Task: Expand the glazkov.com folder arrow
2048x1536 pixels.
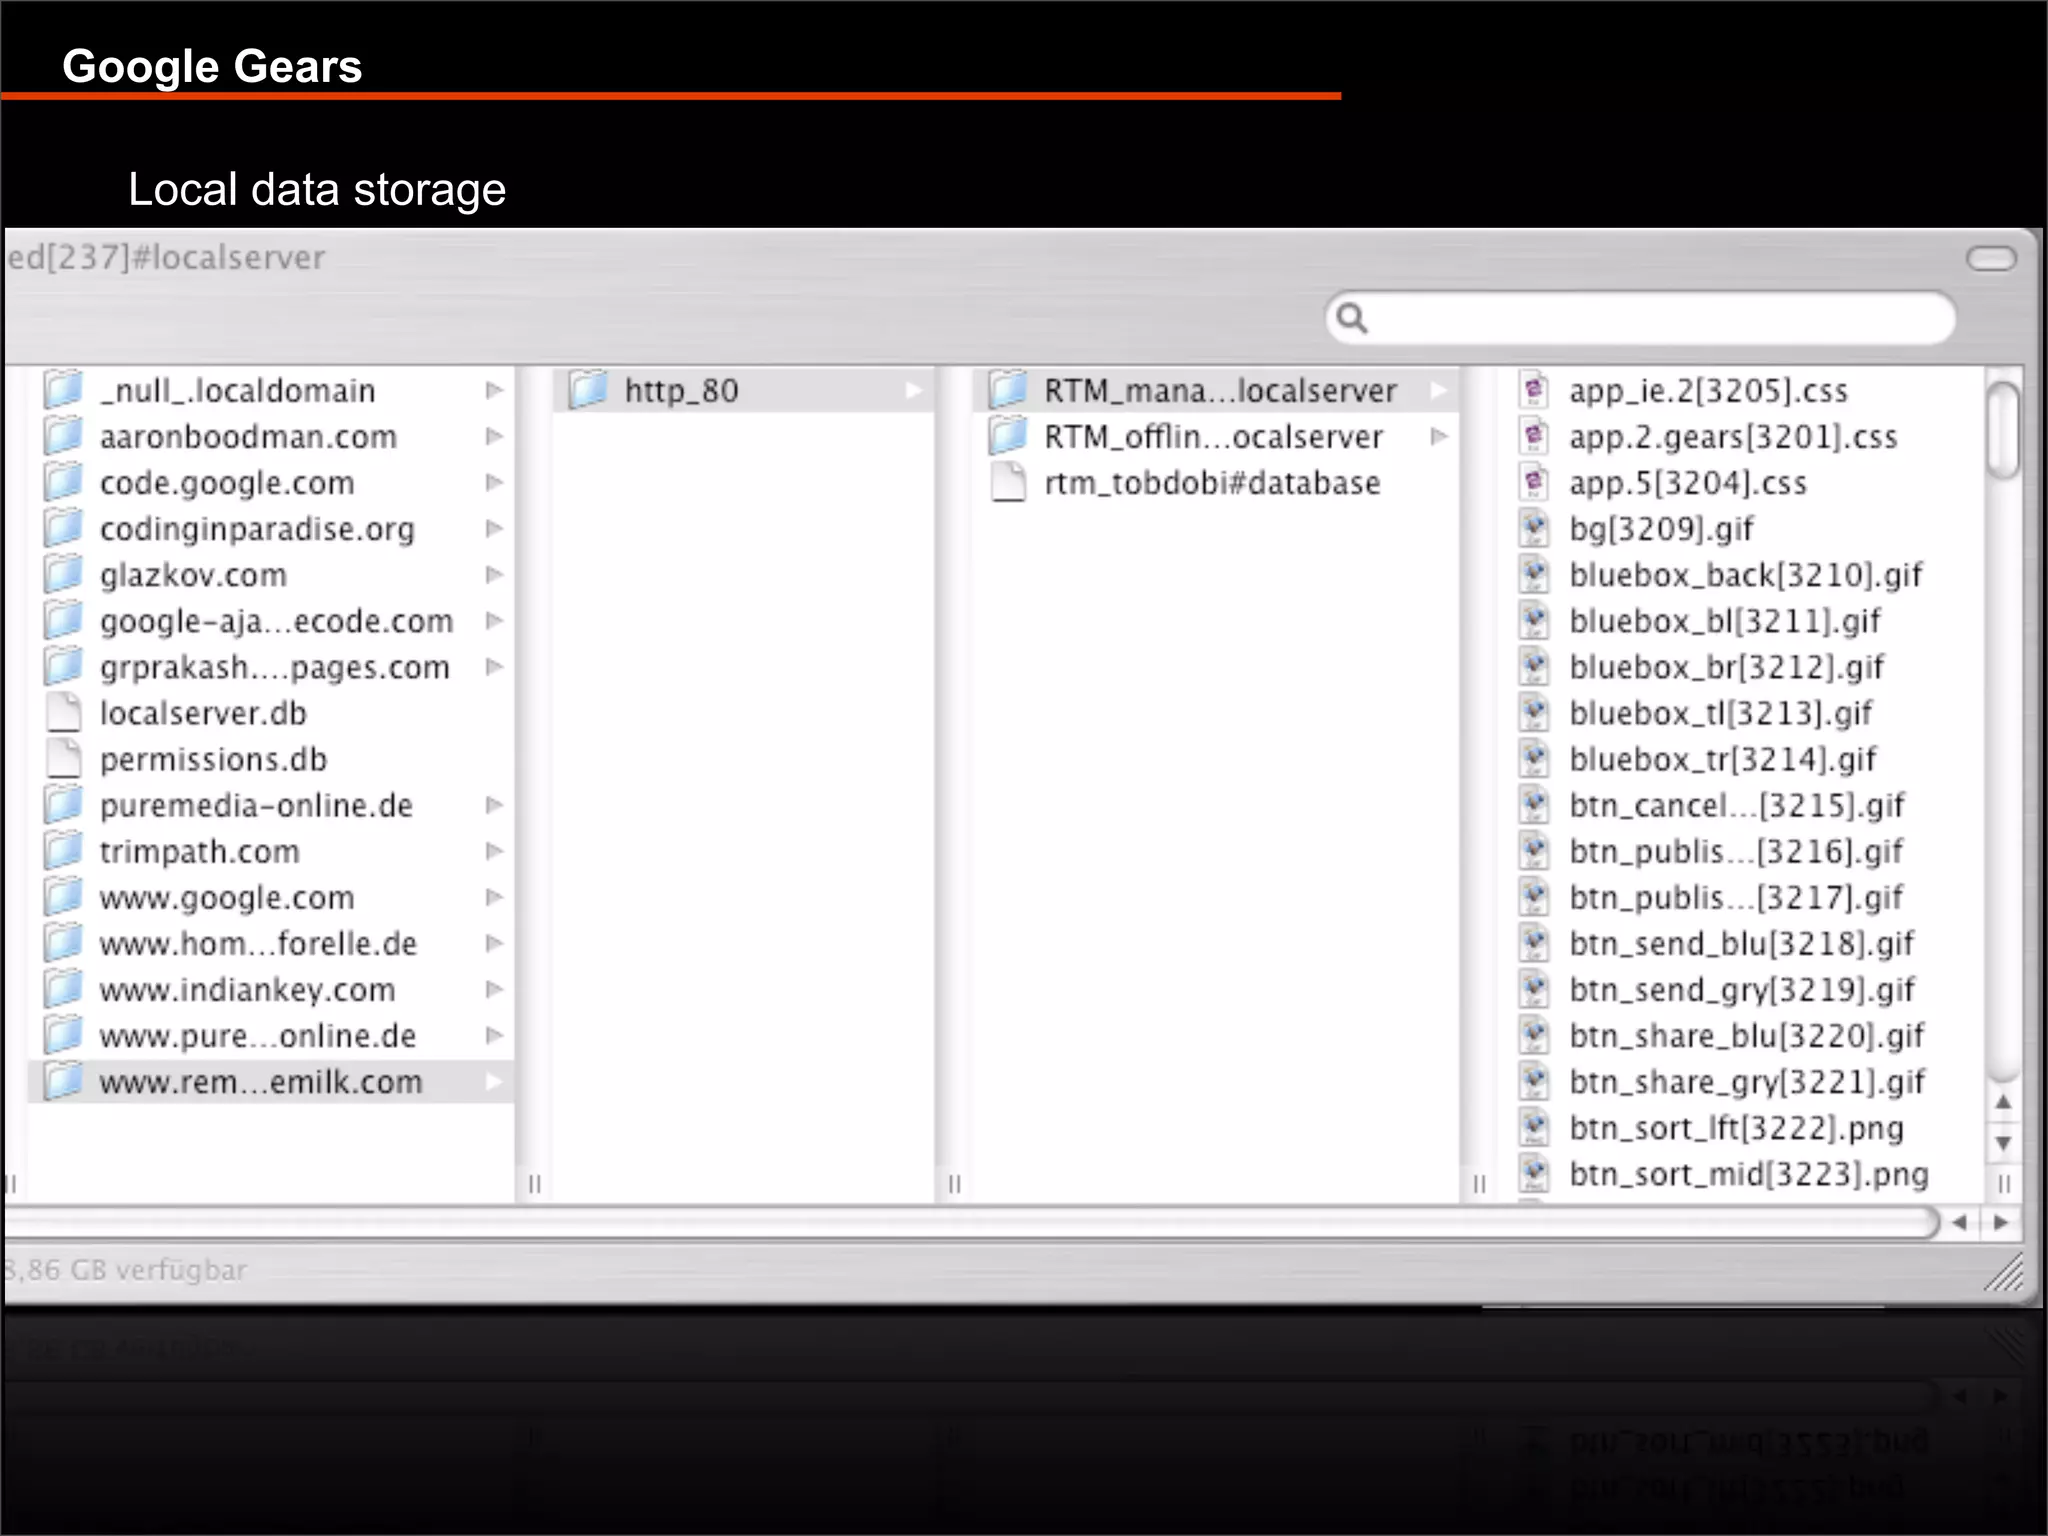Action: click(x=494, y=574)
